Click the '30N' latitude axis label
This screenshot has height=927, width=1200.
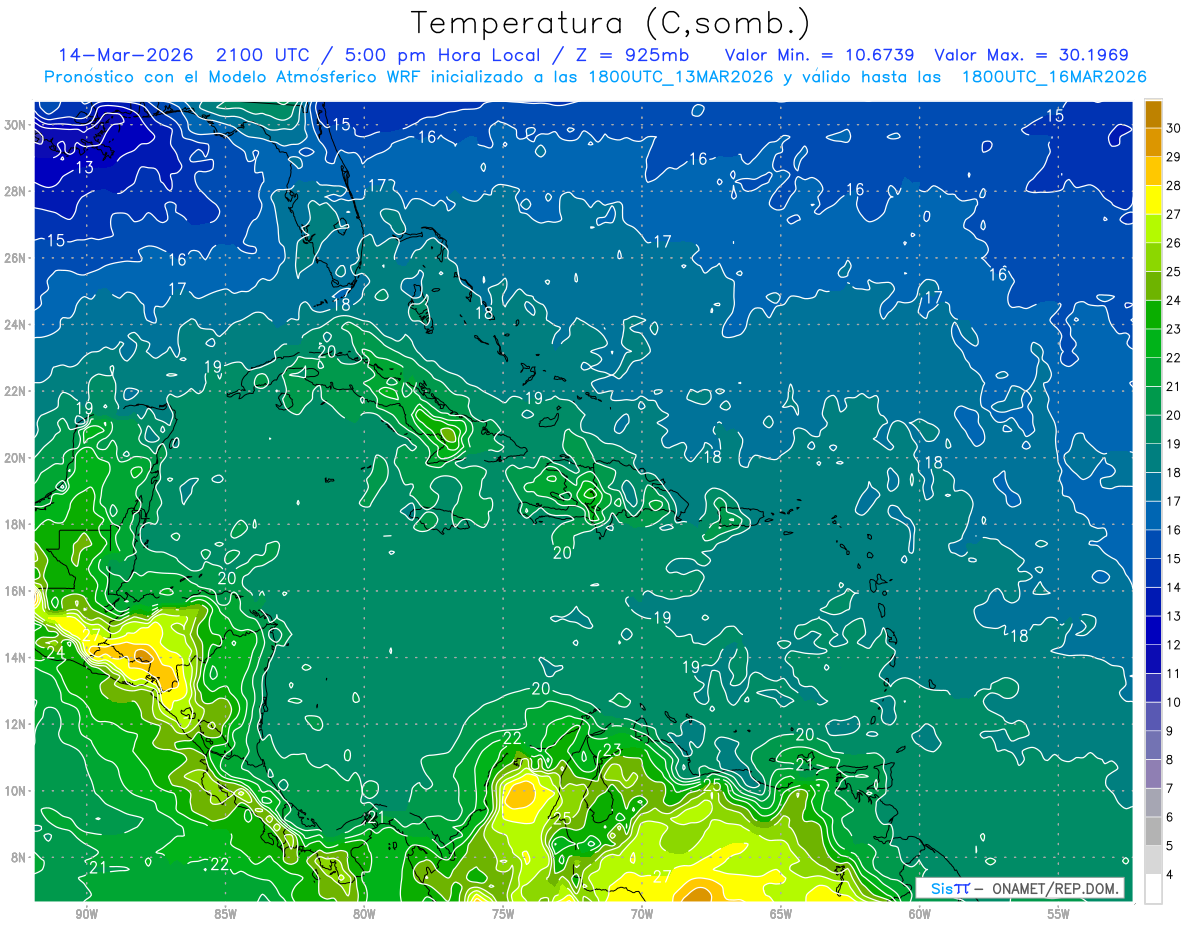pyautogui.click(x=16, y=124)
